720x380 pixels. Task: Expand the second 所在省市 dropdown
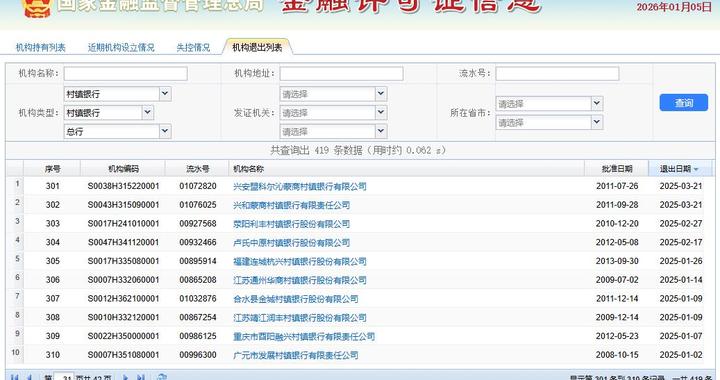[596, 122]
